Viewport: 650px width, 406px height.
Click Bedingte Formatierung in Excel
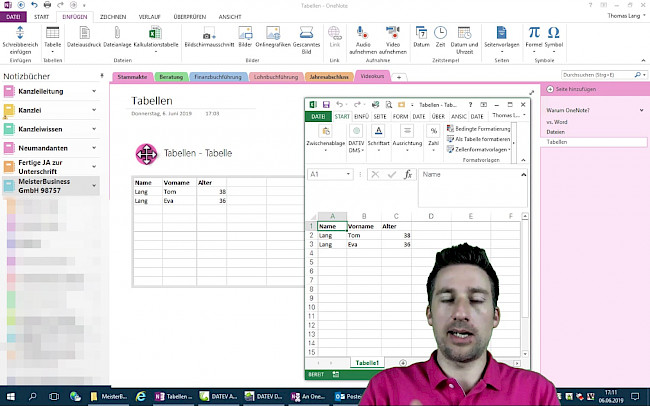pyautogui.click(x=481, y=128)
